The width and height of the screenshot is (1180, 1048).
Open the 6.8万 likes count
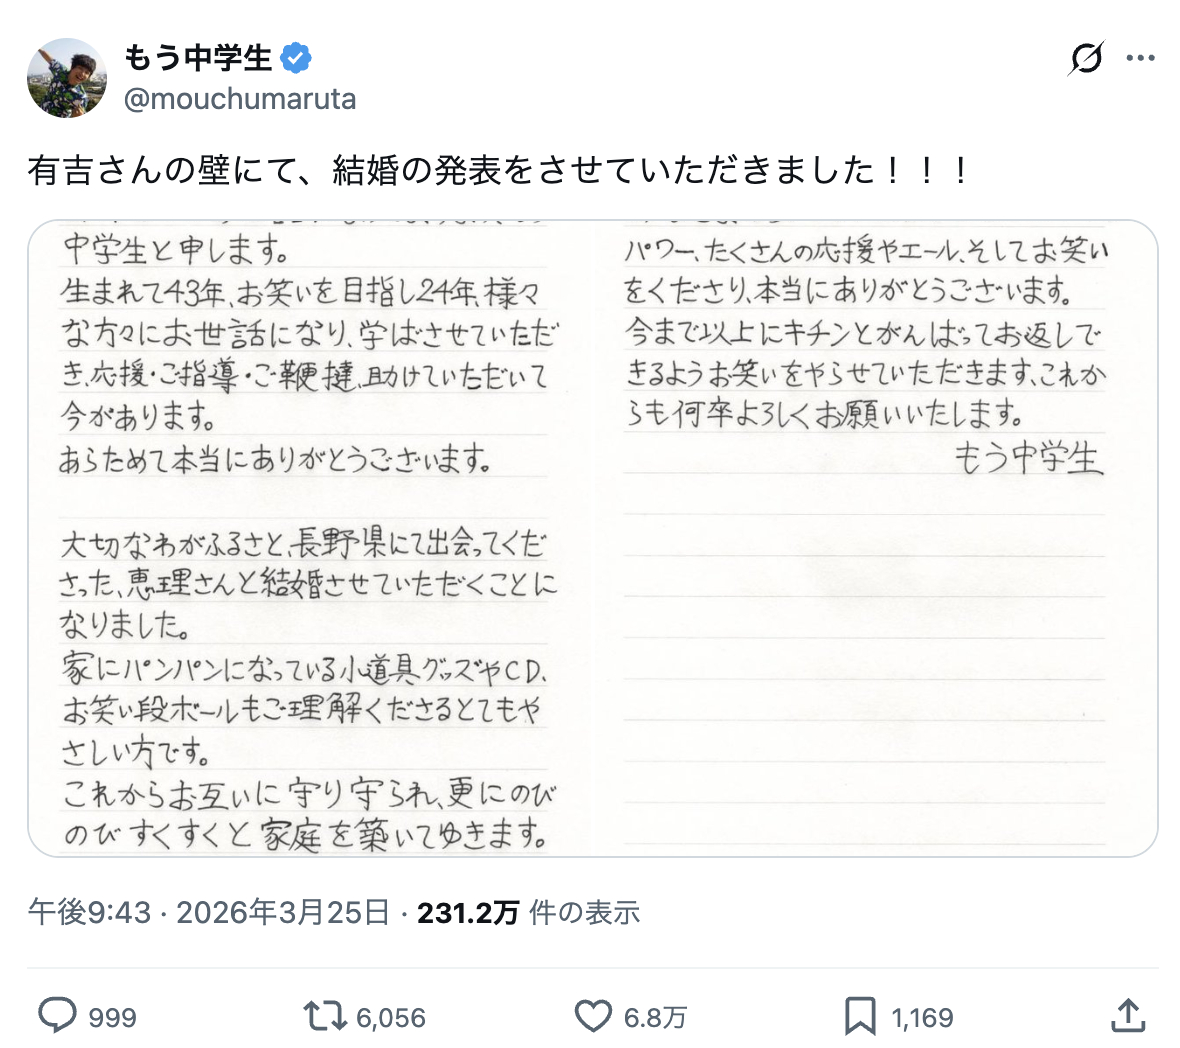coord(655,1016)
